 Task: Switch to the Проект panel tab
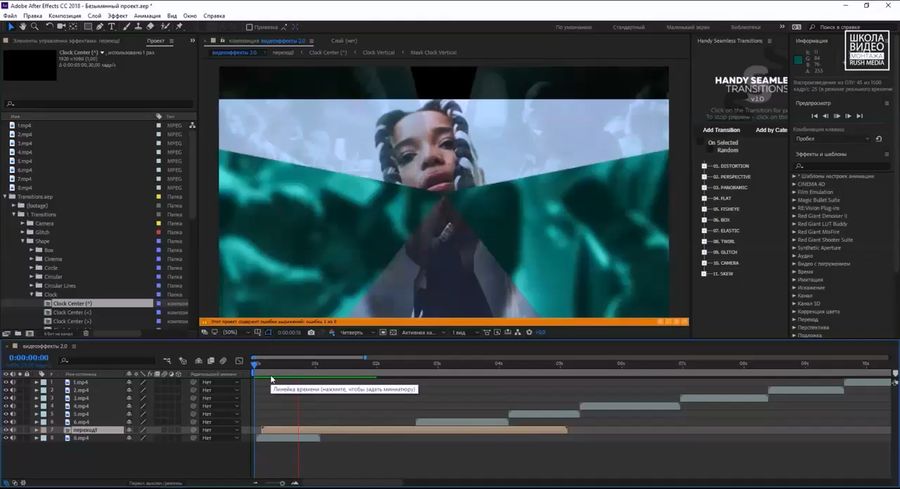click(156, 41)
